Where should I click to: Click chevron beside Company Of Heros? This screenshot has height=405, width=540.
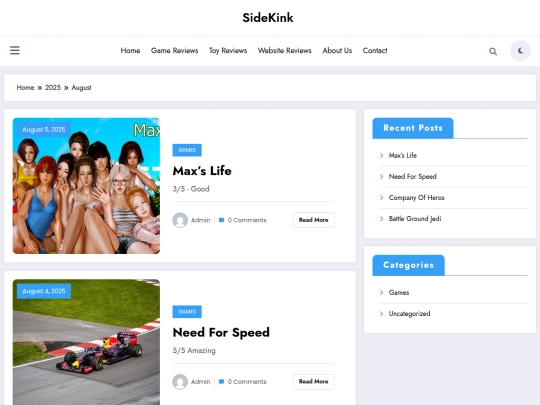coord(381,198)
